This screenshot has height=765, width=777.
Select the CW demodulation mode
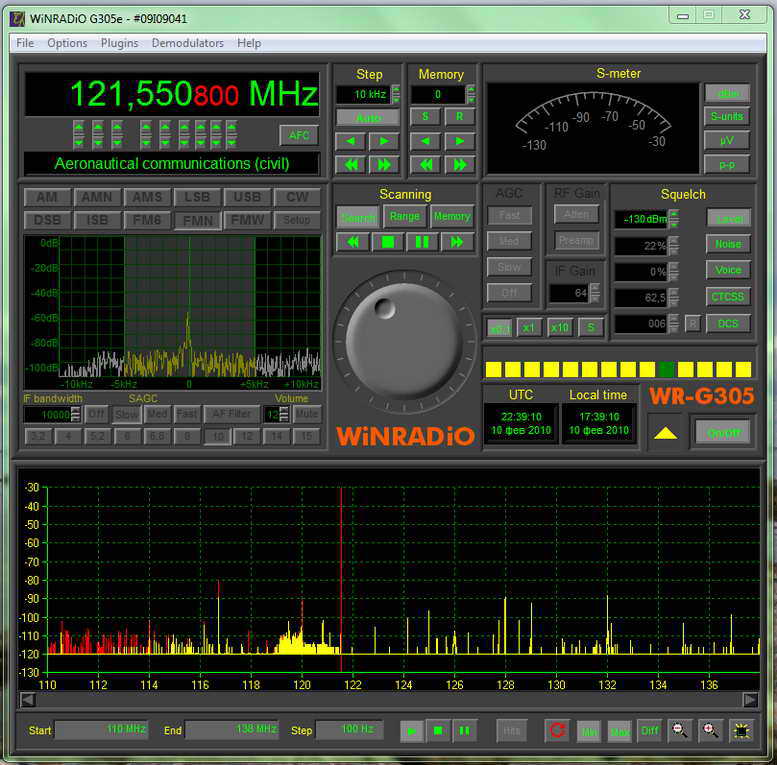pyautogui.click(x=297, y=197)
